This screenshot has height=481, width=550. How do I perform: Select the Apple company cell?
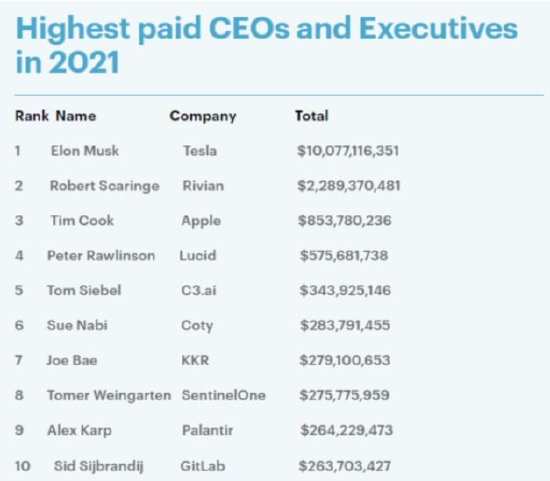[201, 221]
